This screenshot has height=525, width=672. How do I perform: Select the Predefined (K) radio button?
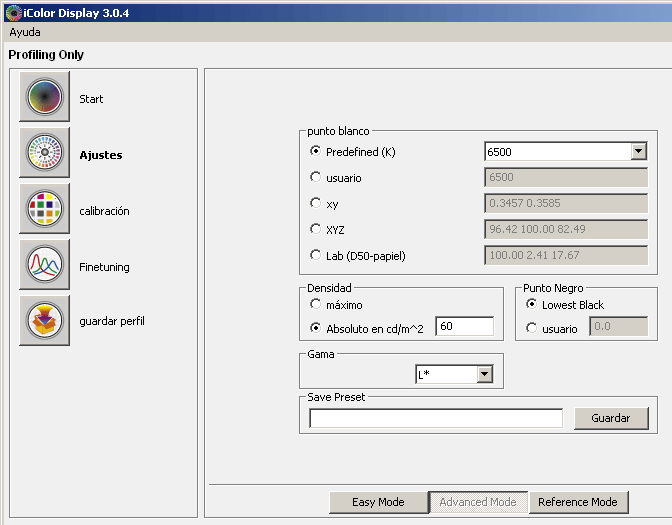point(316,152)
